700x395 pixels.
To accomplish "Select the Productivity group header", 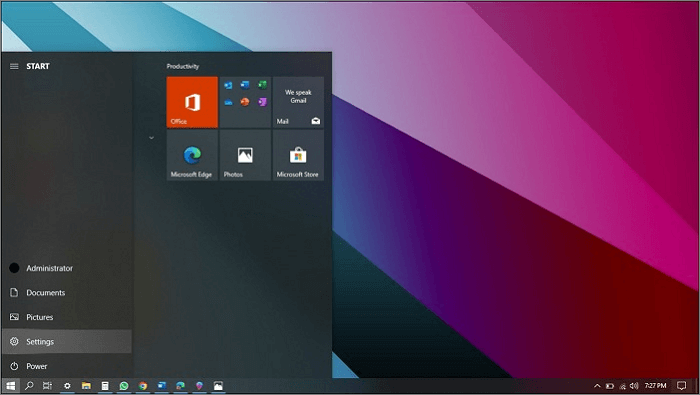I will click(x=183, y=67).
